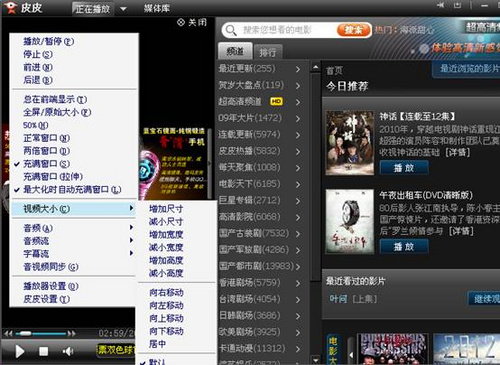Click the orange 搜索 button

click(x=354, y=30)
